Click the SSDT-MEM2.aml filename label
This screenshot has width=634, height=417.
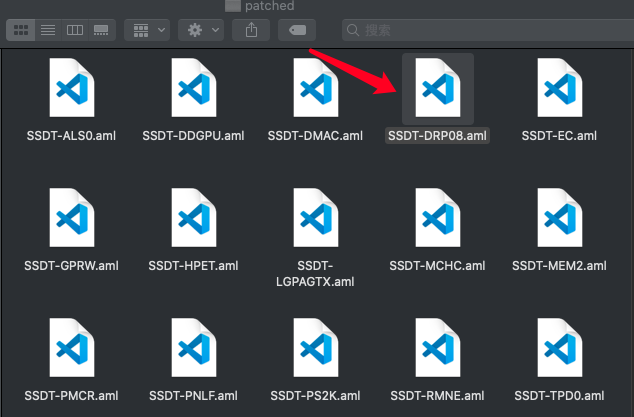(x=559, y=266)
